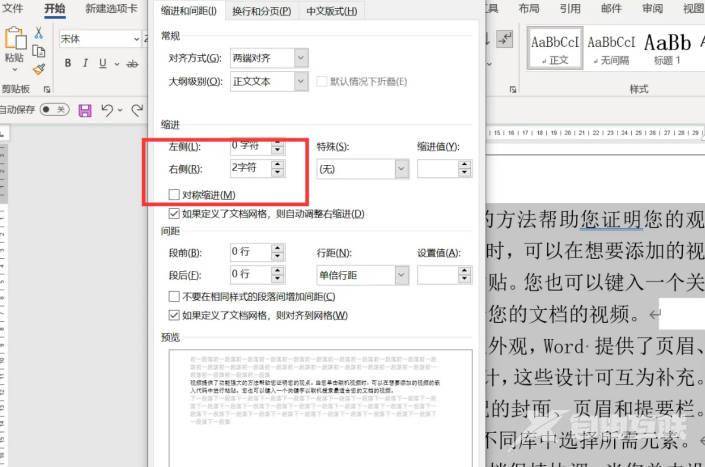The image size is (705, 467).
Task: Click the left indent (左侧) spinner
Action: coord(278,147)
